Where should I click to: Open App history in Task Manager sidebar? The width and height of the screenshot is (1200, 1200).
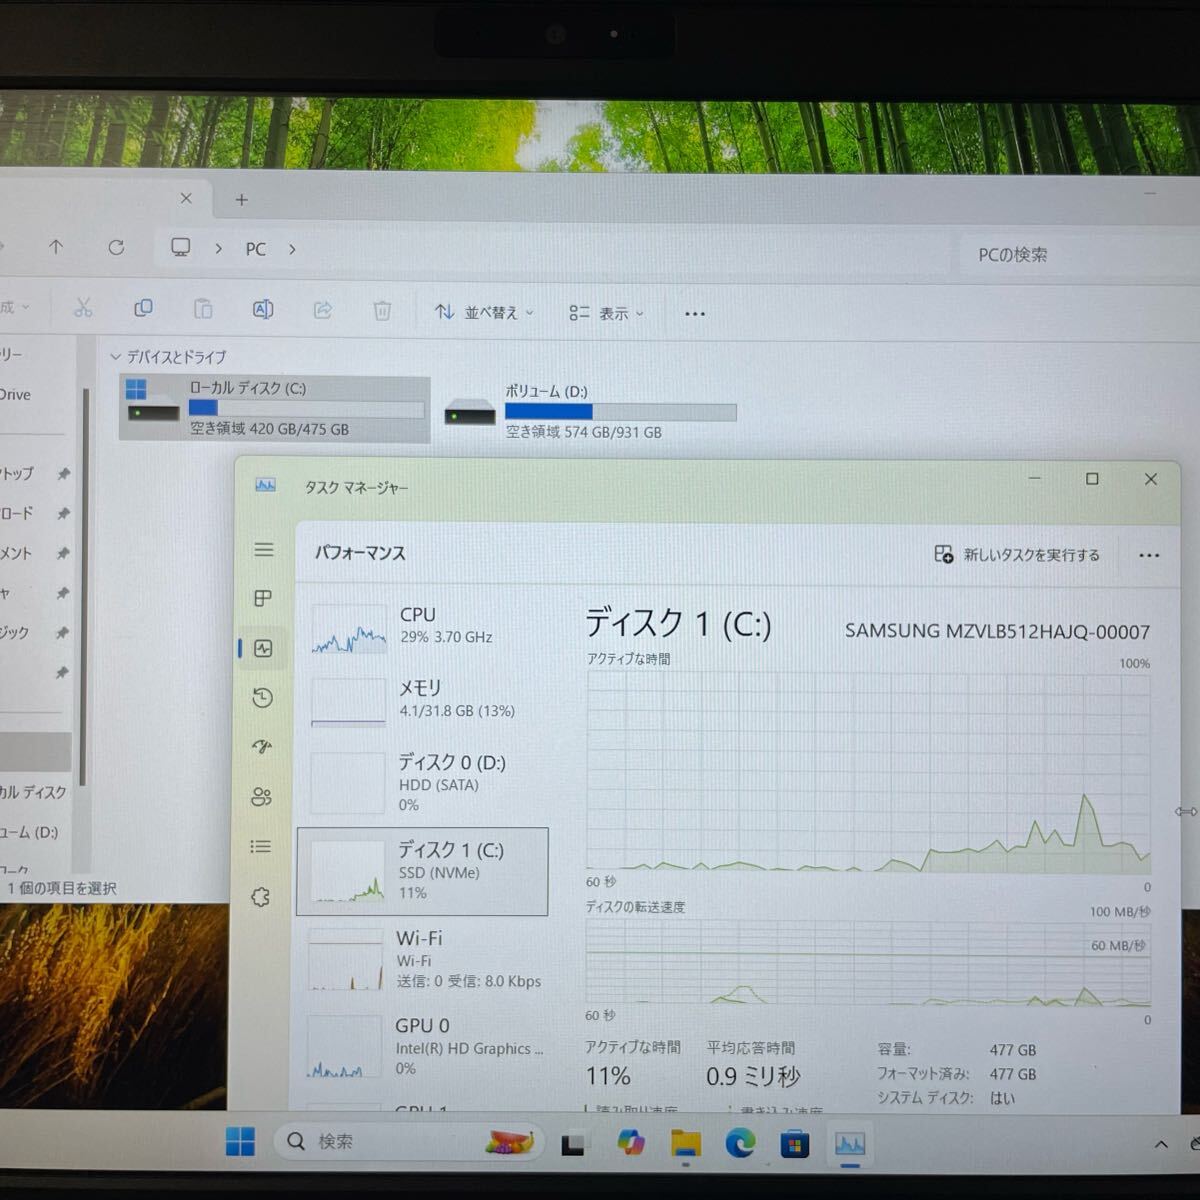263,698
